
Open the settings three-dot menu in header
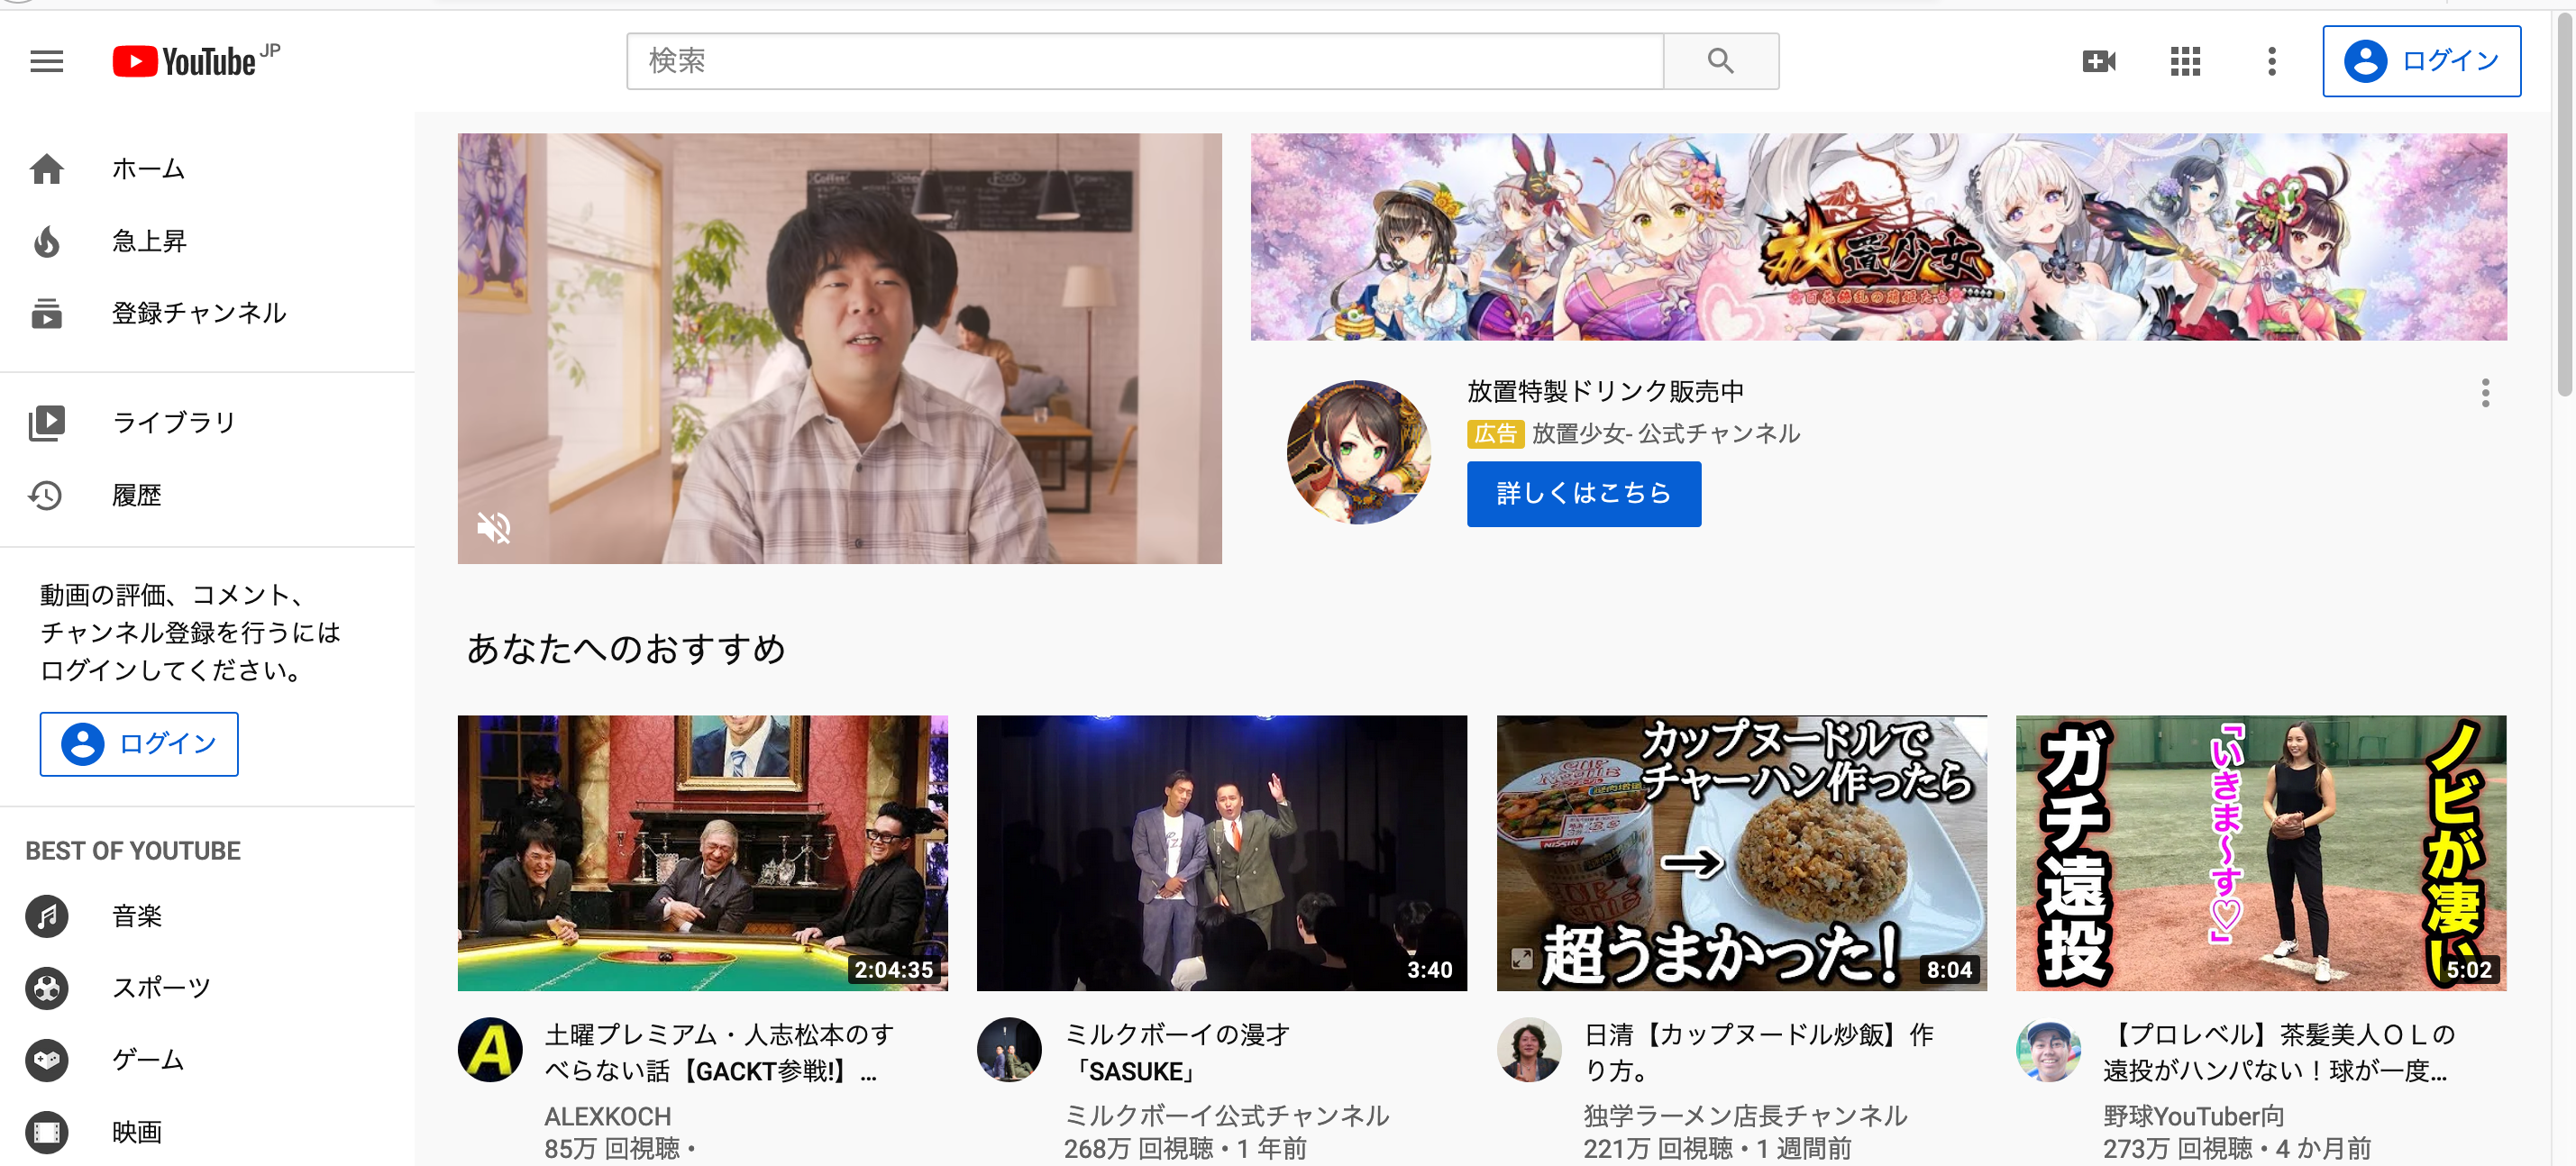[x=2271, y=62]
